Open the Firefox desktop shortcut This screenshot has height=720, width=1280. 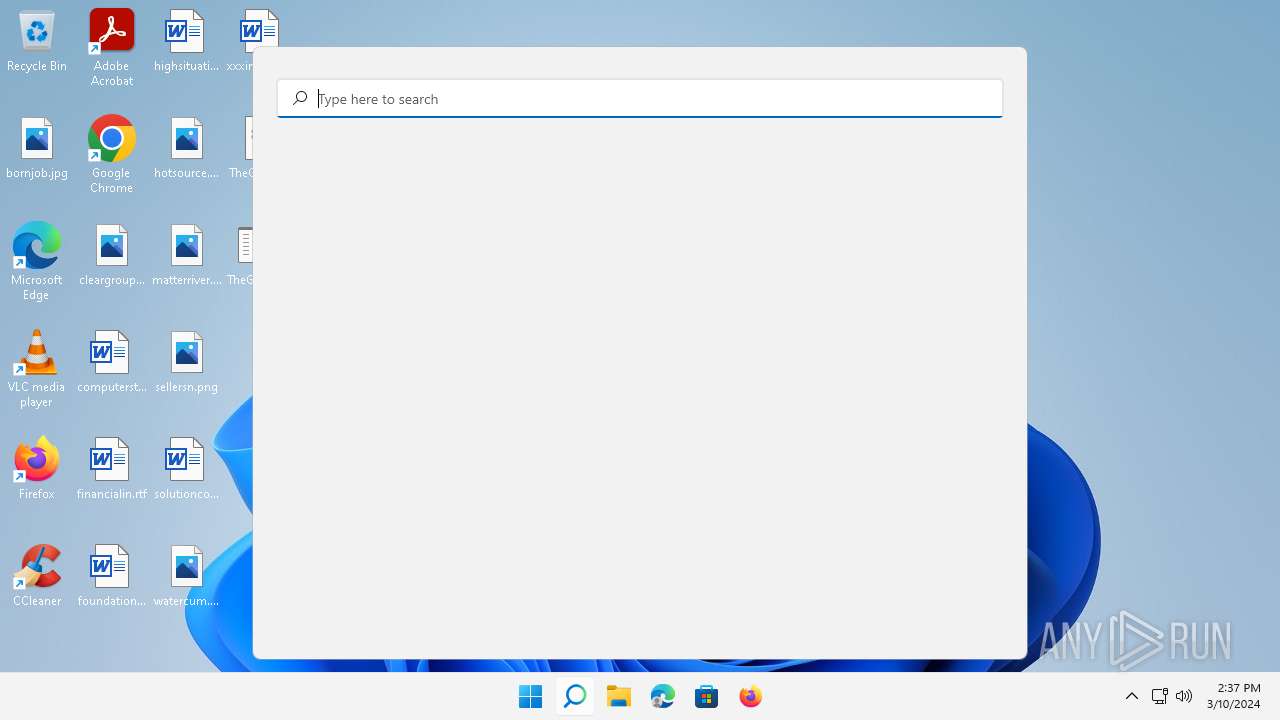click(x=37, y=469)
